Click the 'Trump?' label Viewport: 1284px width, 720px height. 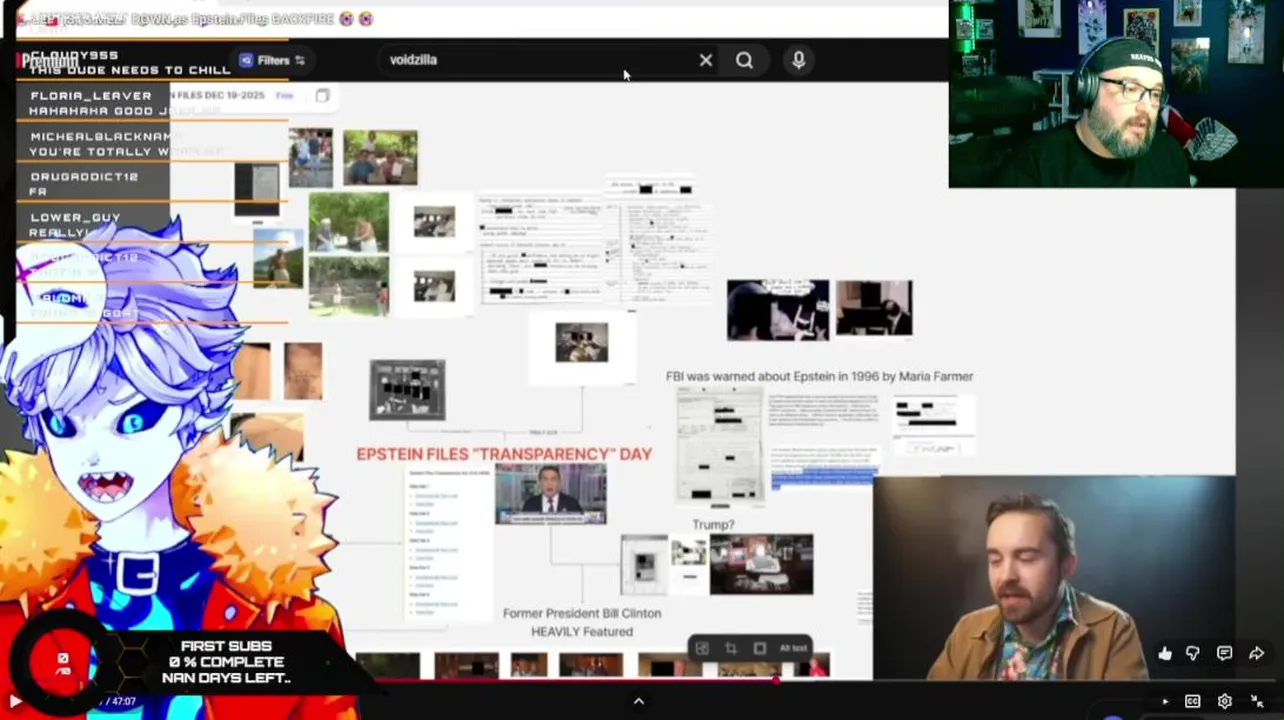click(713, 525)
